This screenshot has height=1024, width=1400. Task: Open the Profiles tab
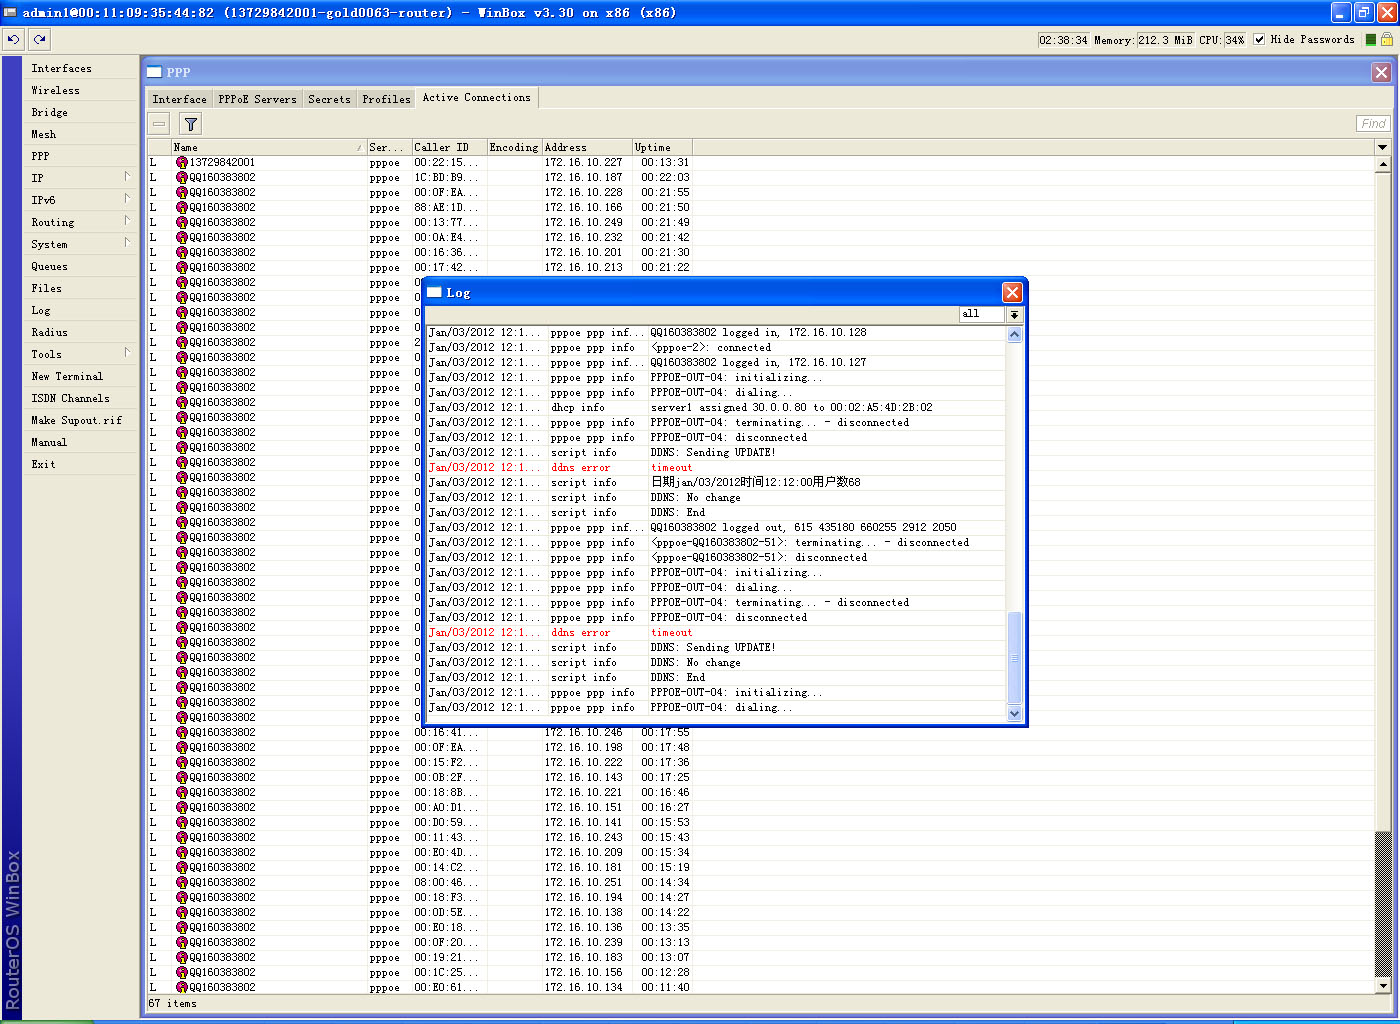click(386, 99)
